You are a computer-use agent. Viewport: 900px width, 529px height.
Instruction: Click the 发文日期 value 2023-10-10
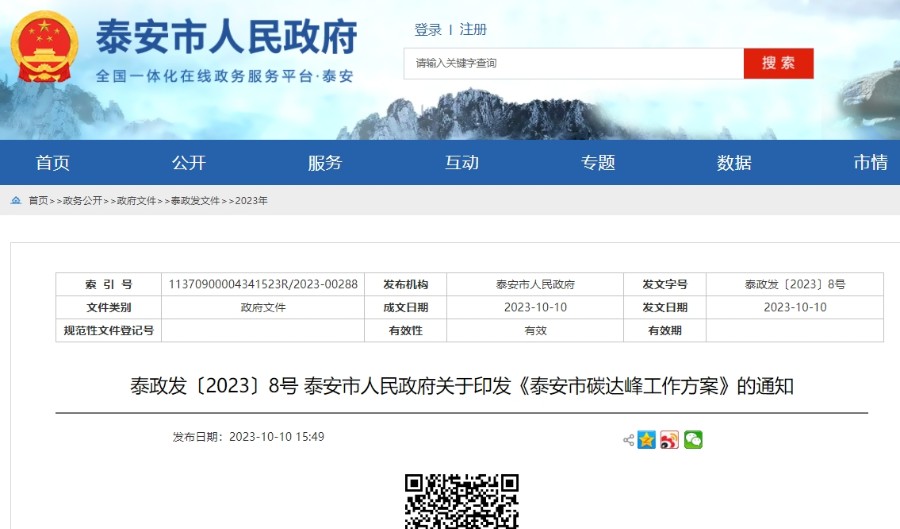(x=795, y=308)
